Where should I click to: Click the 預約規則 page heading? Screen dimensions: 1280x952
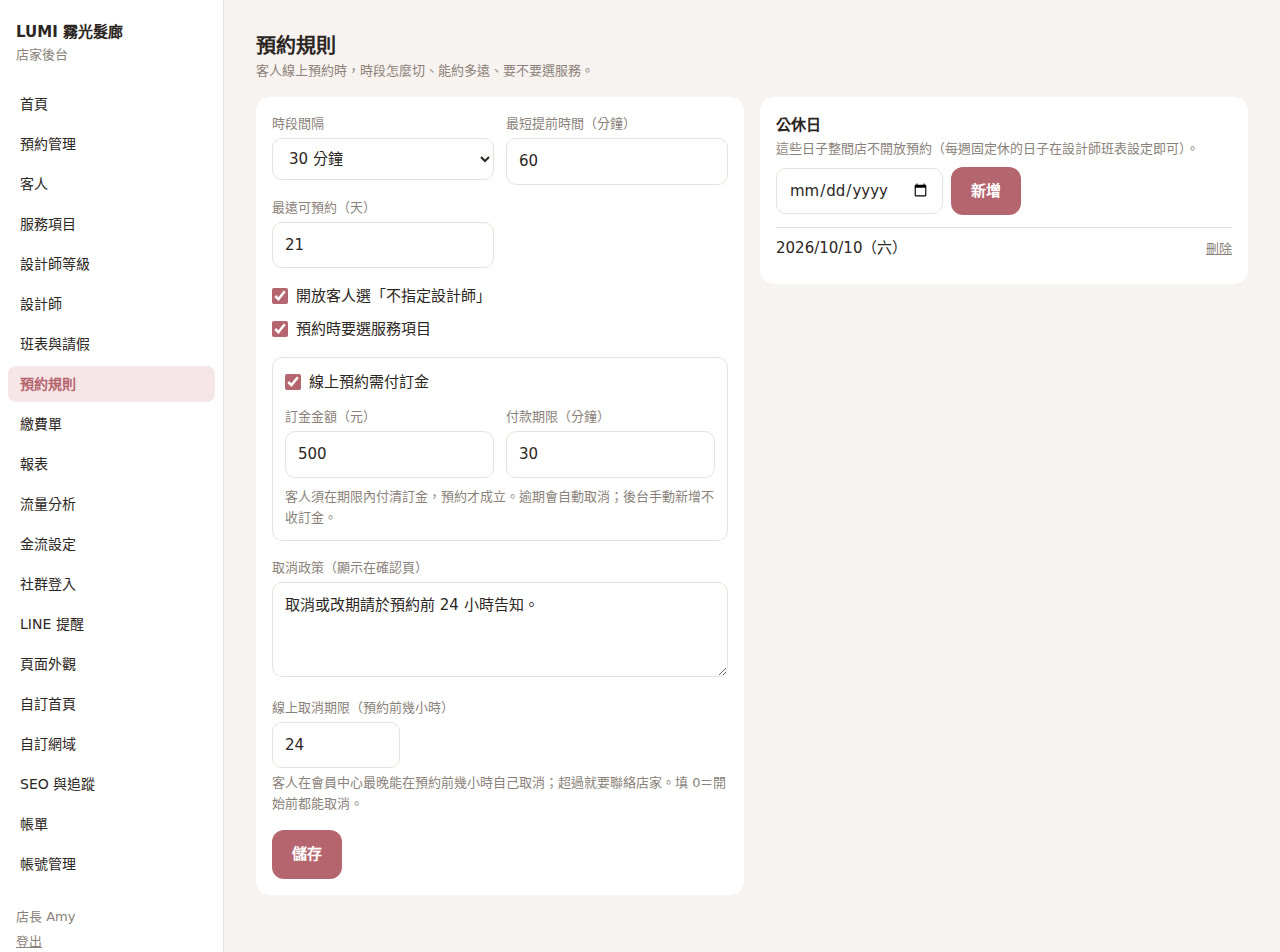[x=296, y=45]
